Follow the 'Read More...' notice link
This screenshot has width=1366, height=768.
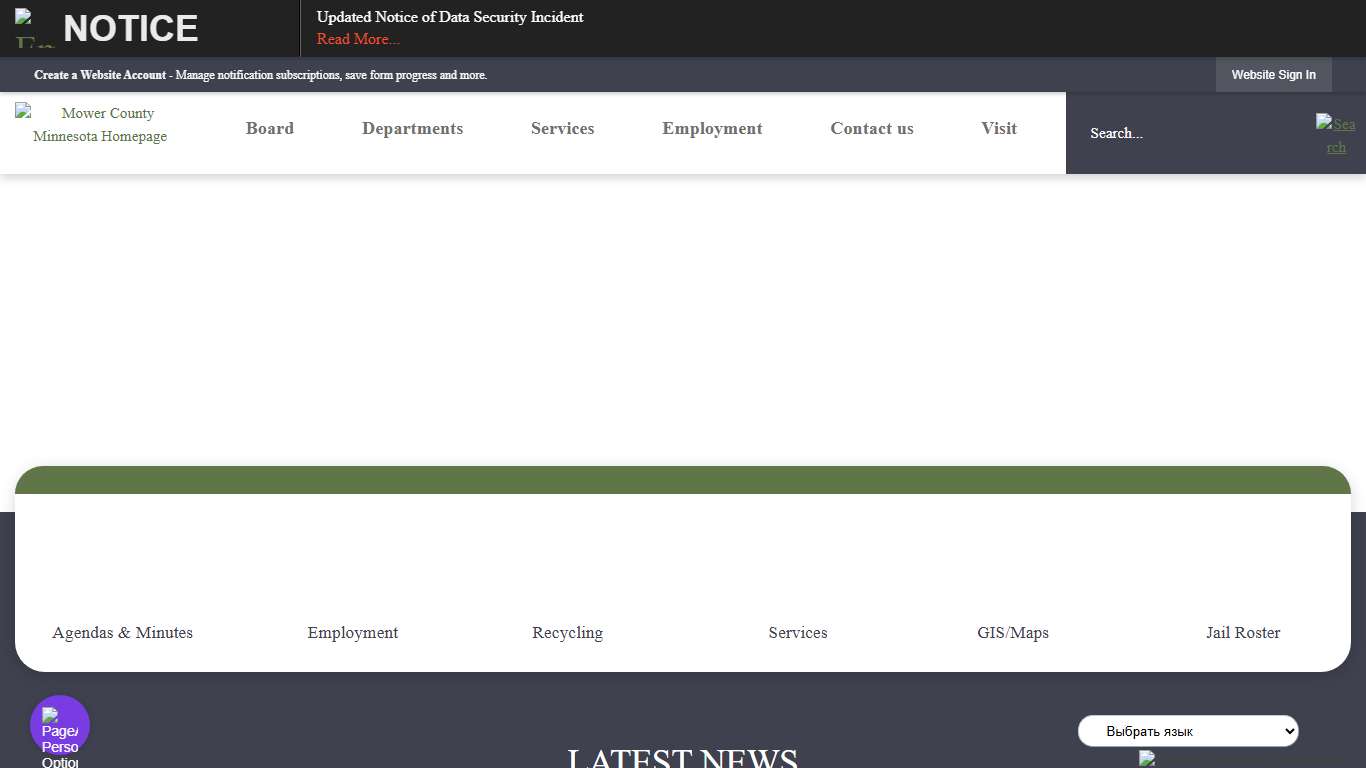click(x=357, y=39)
